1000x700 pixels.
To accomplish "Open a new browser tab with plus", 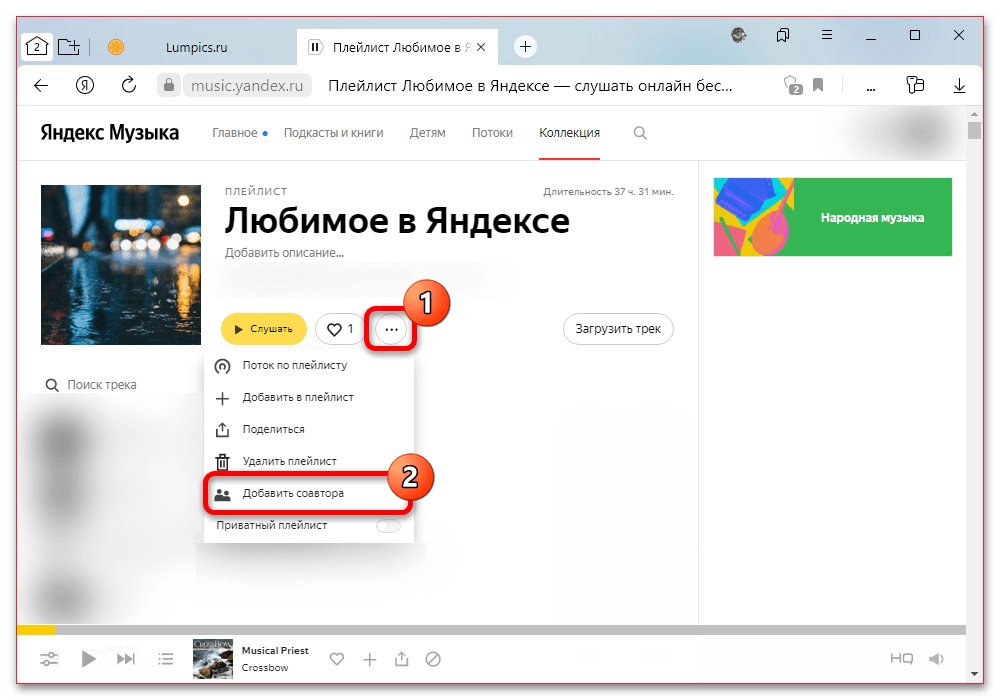I will (x=525, y=47).
